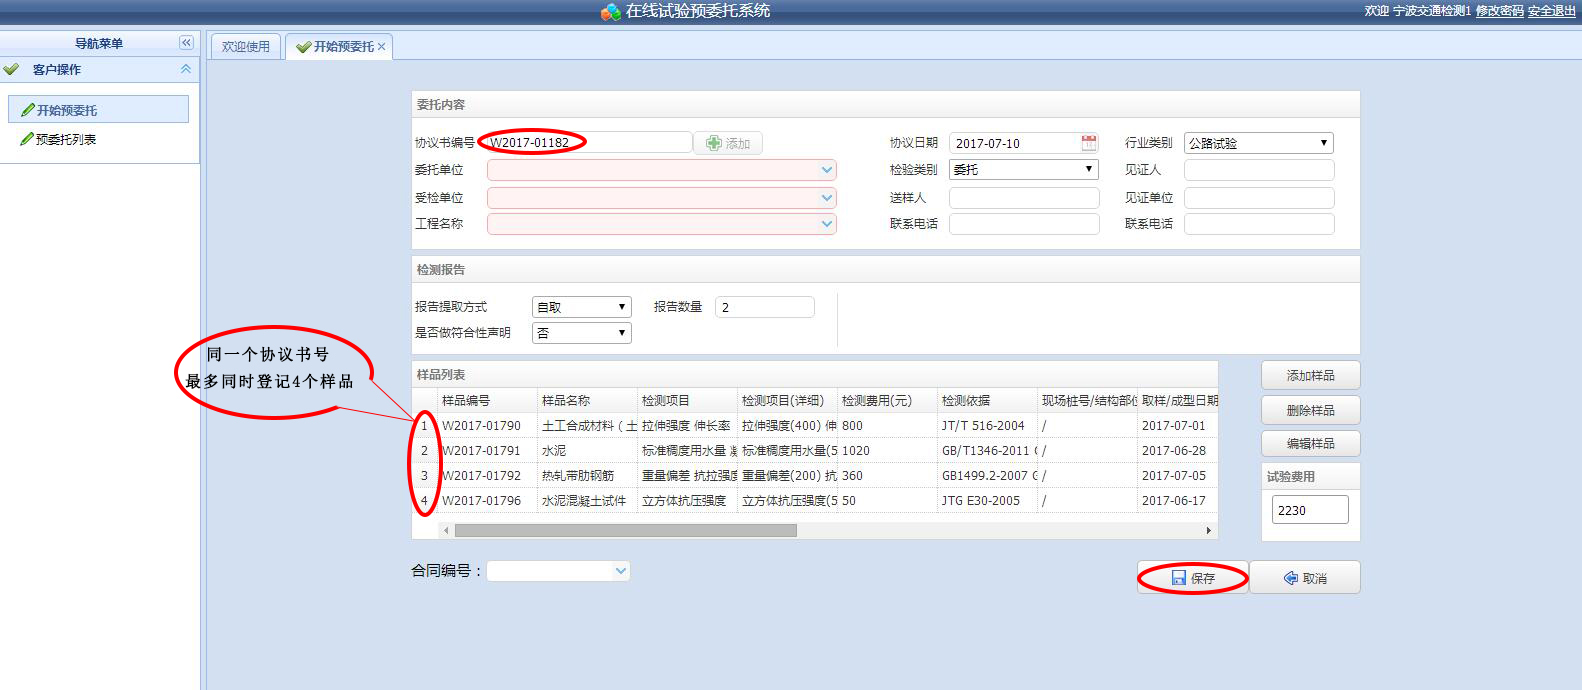Collapse the navigation menu panel
The height and width of the screenshot is (690, 1582).
(186, 43)
